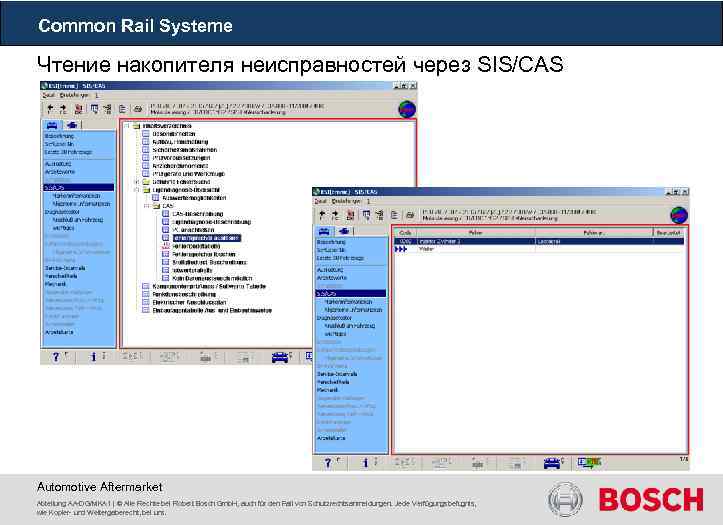This screenshot has height=525, width=723.
Task: Click the blue 'i' info icon in front window
Action: pos(365,462)
